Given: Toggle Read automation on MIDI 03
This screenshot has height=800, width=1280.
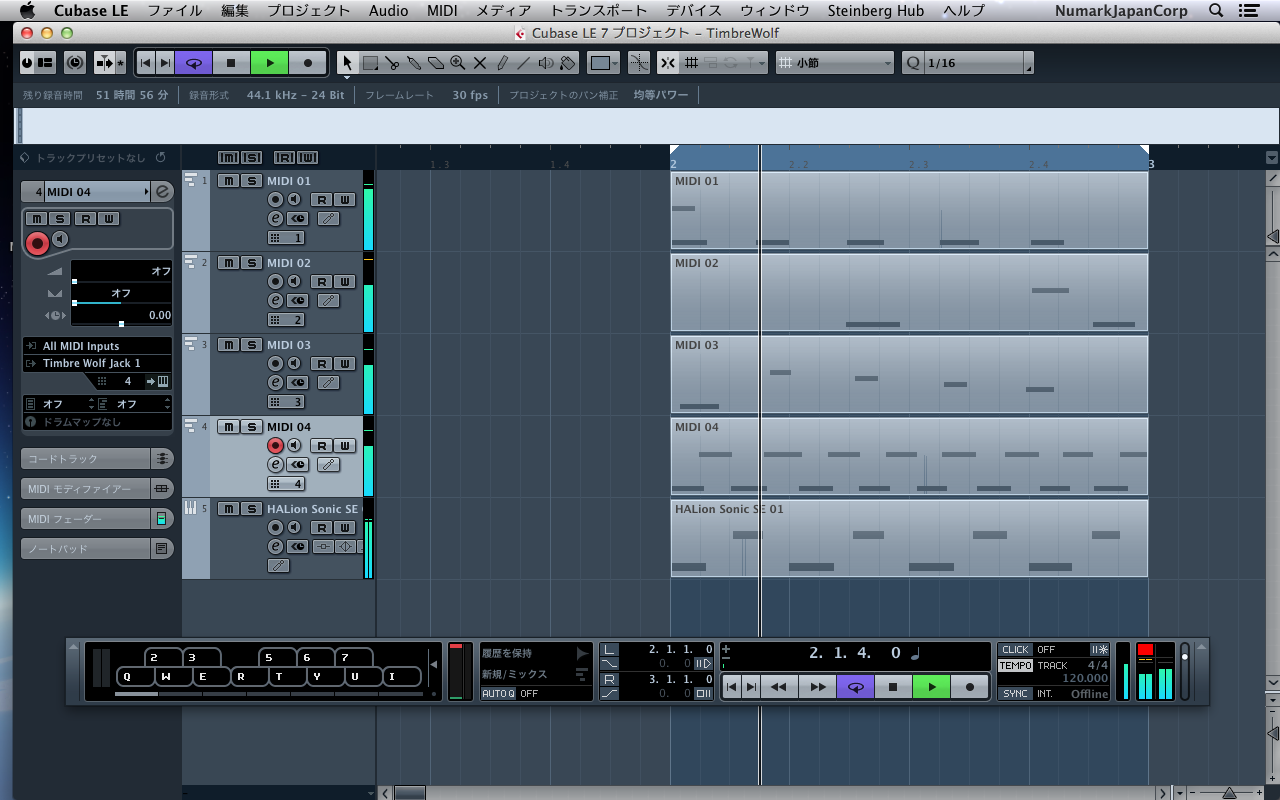Looking at the screenshot, I should [x=322, y=363].
